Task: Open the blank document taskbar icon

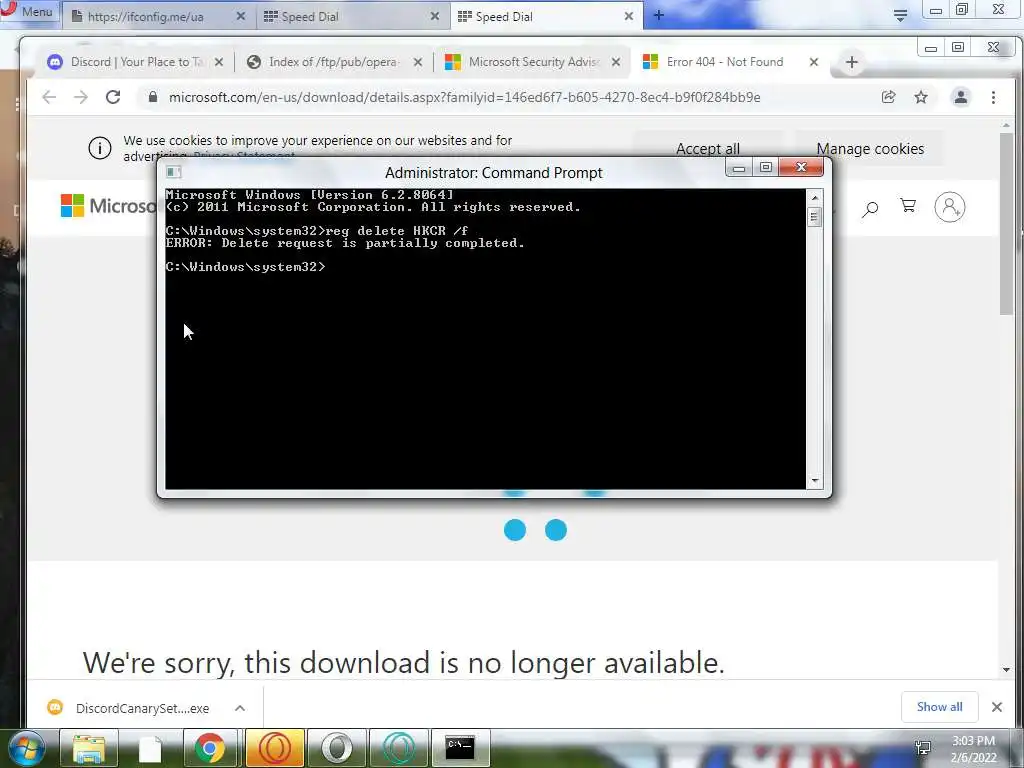Action: point(150,748)
